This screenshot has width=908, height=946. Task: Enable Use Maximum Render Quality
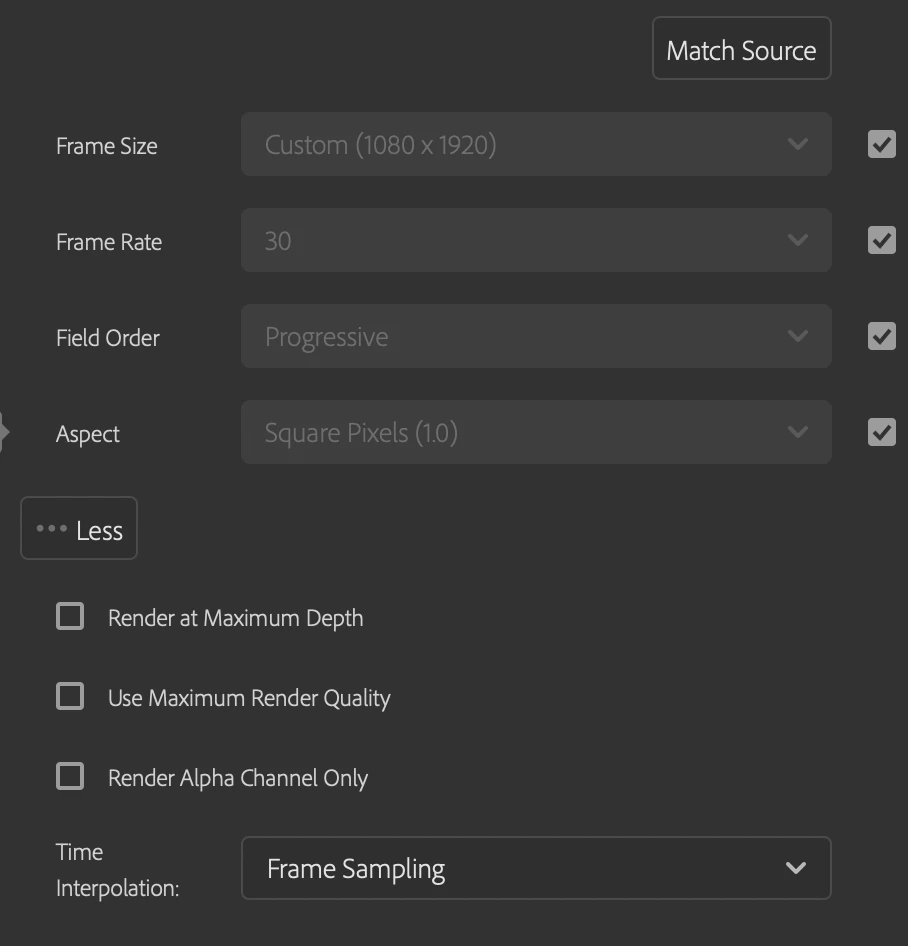click(70, 697)
